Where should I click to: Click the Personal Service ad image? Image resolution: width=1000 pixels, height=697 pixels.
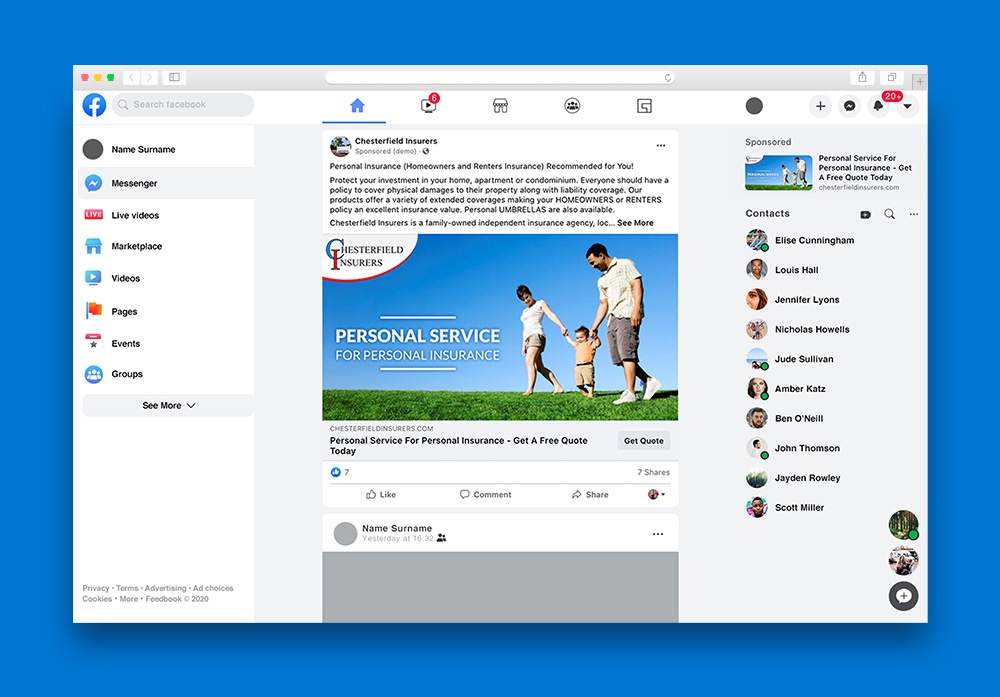tap(500, 327)
